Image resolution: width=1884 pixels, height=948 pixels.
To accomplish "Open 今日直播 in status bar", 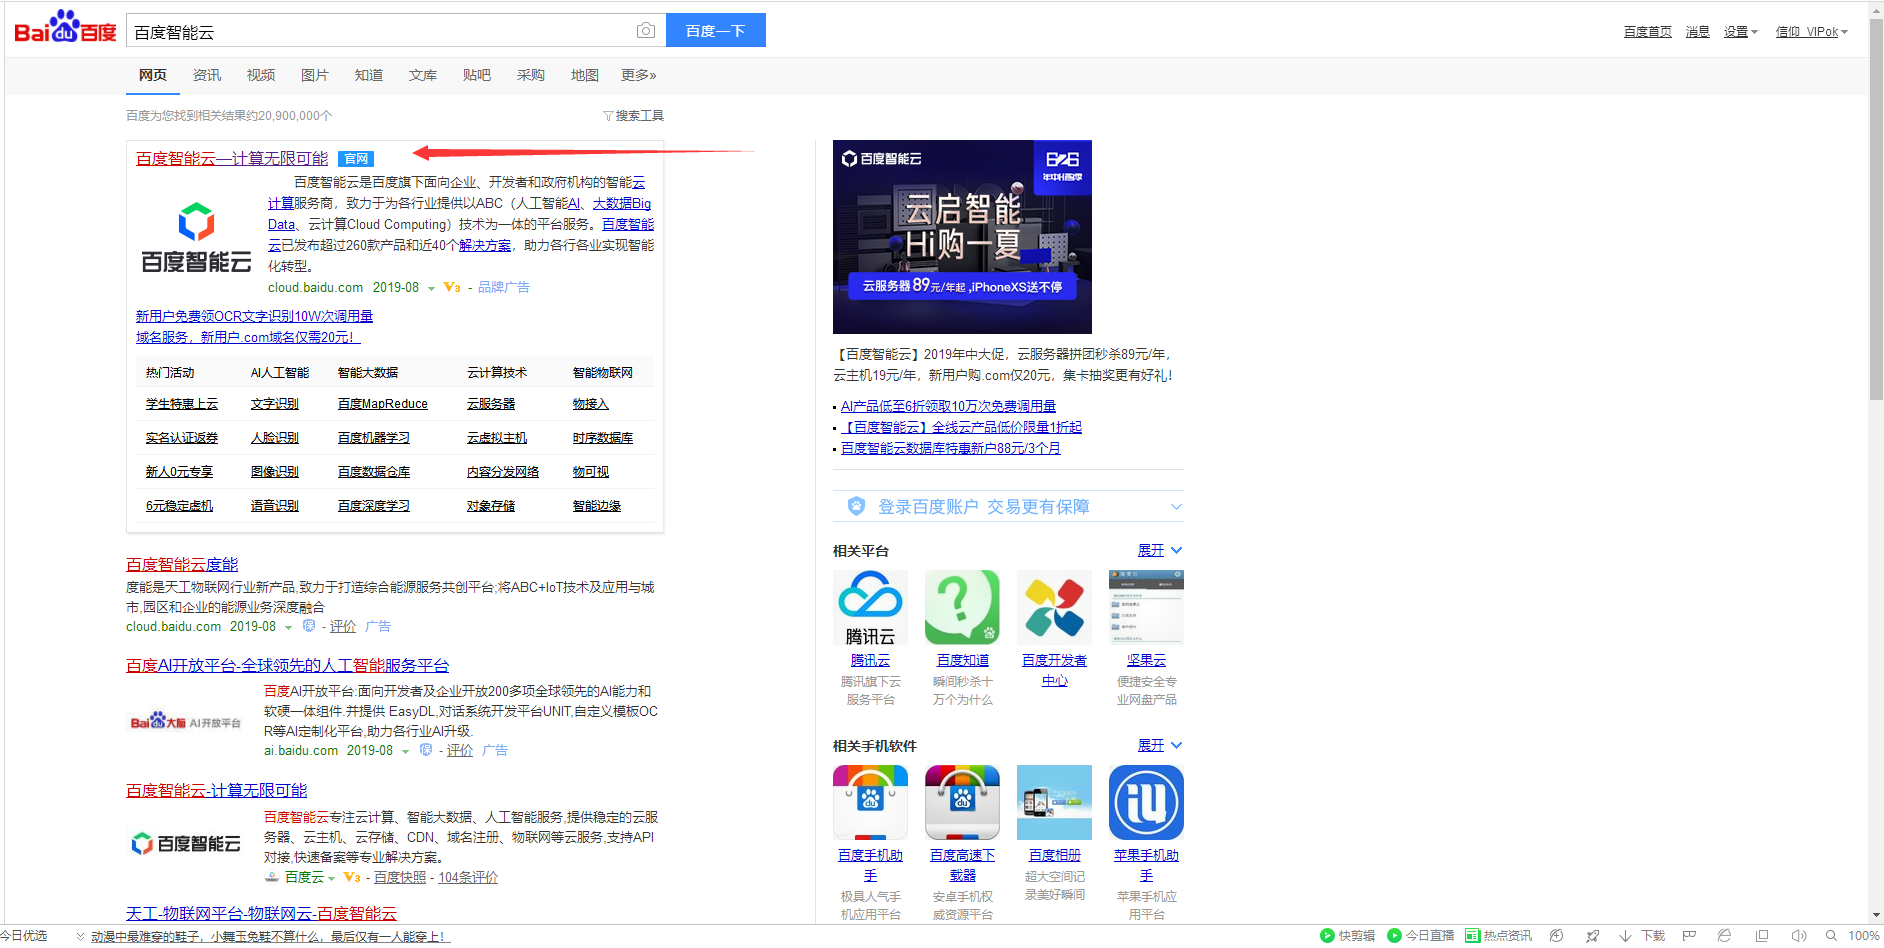I will [1420, 936].
